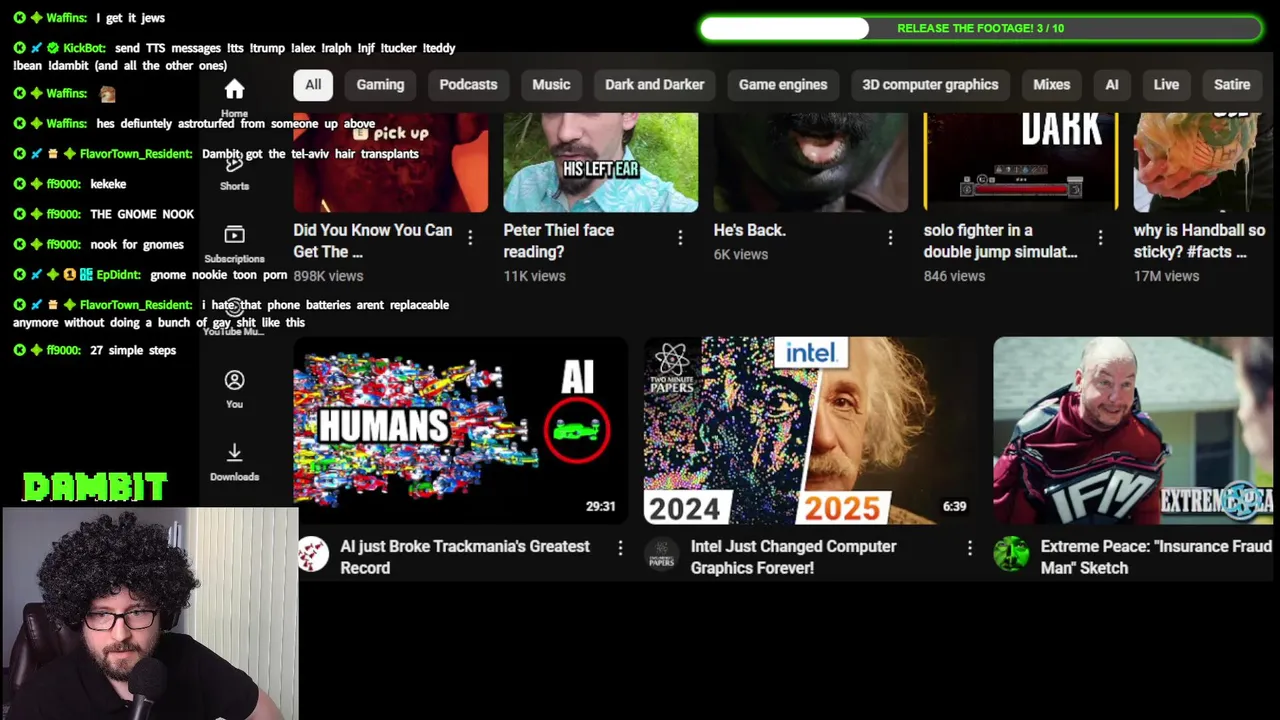Click the 'RELEASE THE FOOTAGE! 3 / 10' progress bar
This screenshot has height=720, width=1280.
point(981,28)
